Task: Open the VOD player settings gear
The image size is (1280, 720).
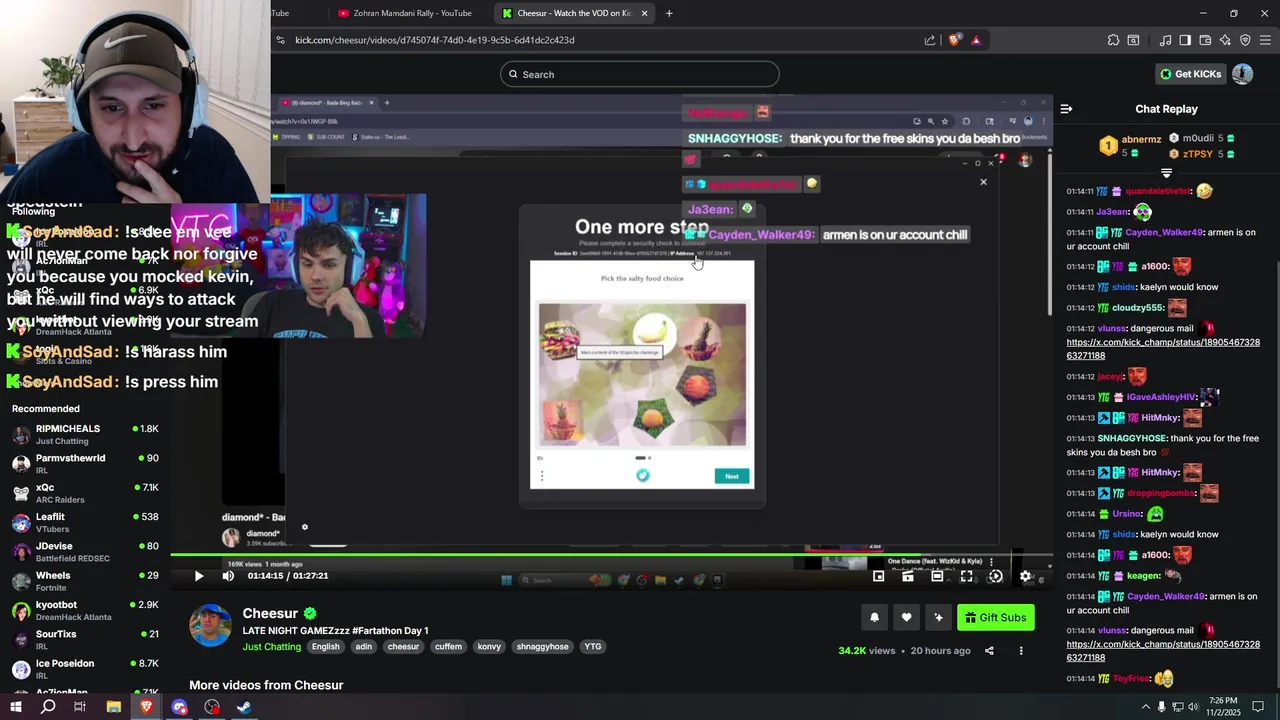Action: point(1025,576)
